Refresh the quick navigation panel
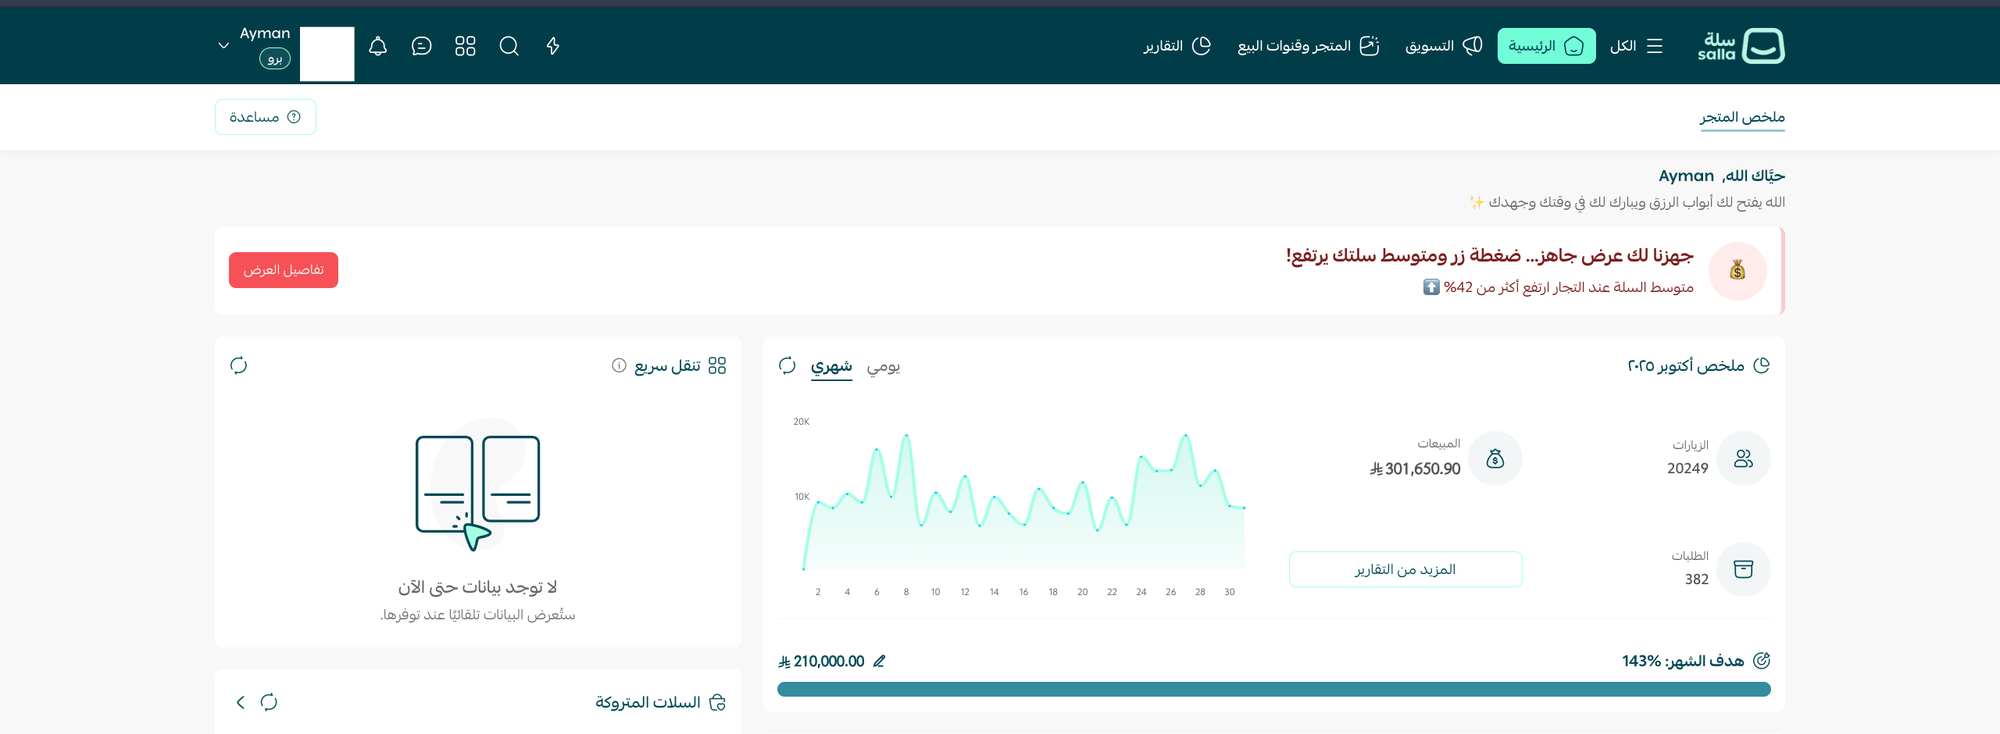 (x=239, y=366)
